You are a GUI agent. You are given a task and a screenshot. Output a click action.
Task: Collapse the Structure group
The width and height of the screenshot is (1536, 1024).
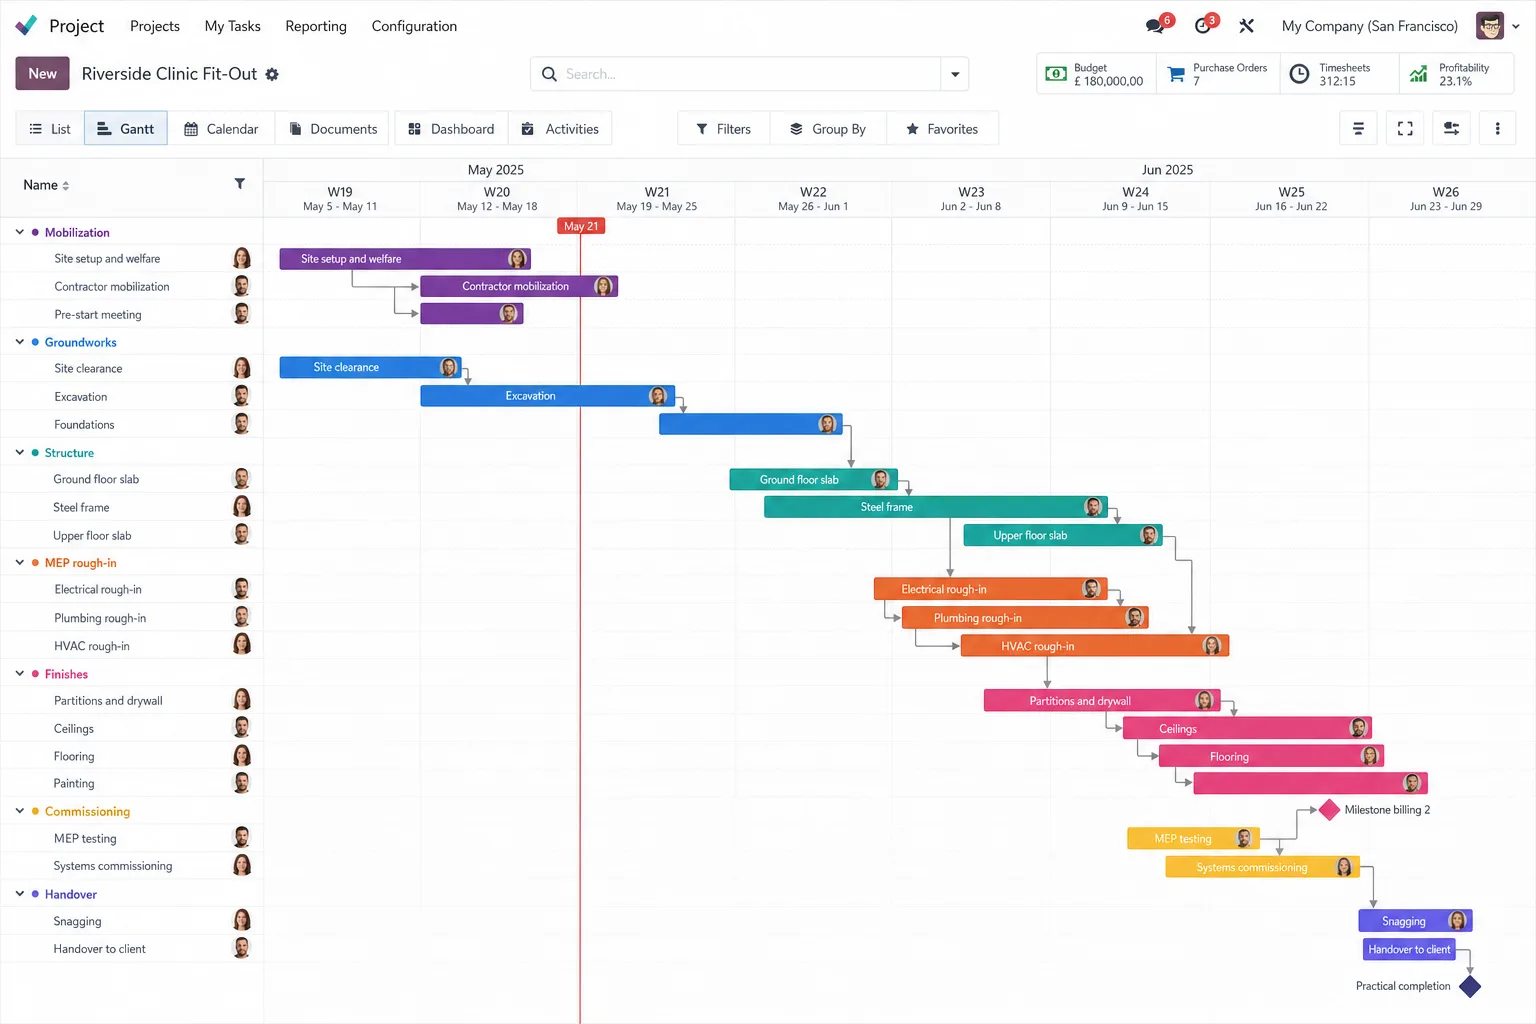click(20, 452)
